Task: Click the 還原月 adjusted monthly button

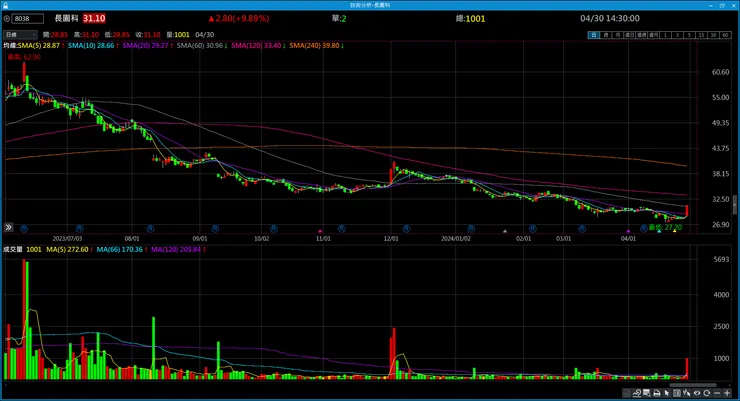Action: pyautogui.click(x=654, y=35)
